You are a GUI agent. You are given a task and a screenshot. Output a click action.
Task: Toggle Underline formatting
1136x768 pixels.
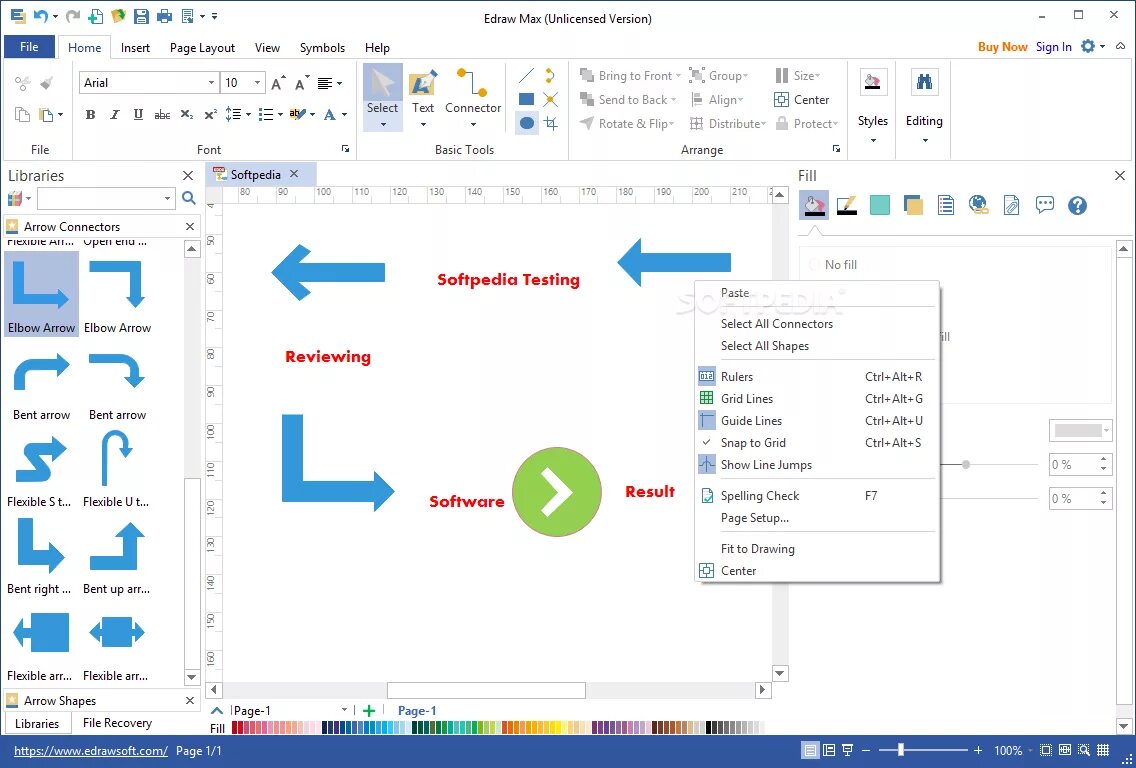pyautogui.click(x=138, y=114)
